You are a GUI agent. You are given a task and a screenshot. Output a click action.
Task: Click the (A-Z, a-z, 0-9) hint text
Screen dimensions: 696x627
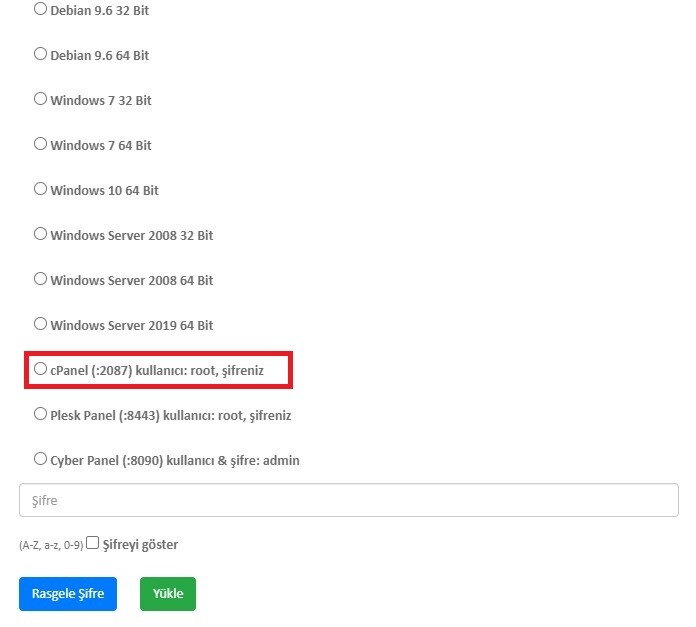[51, 545]
